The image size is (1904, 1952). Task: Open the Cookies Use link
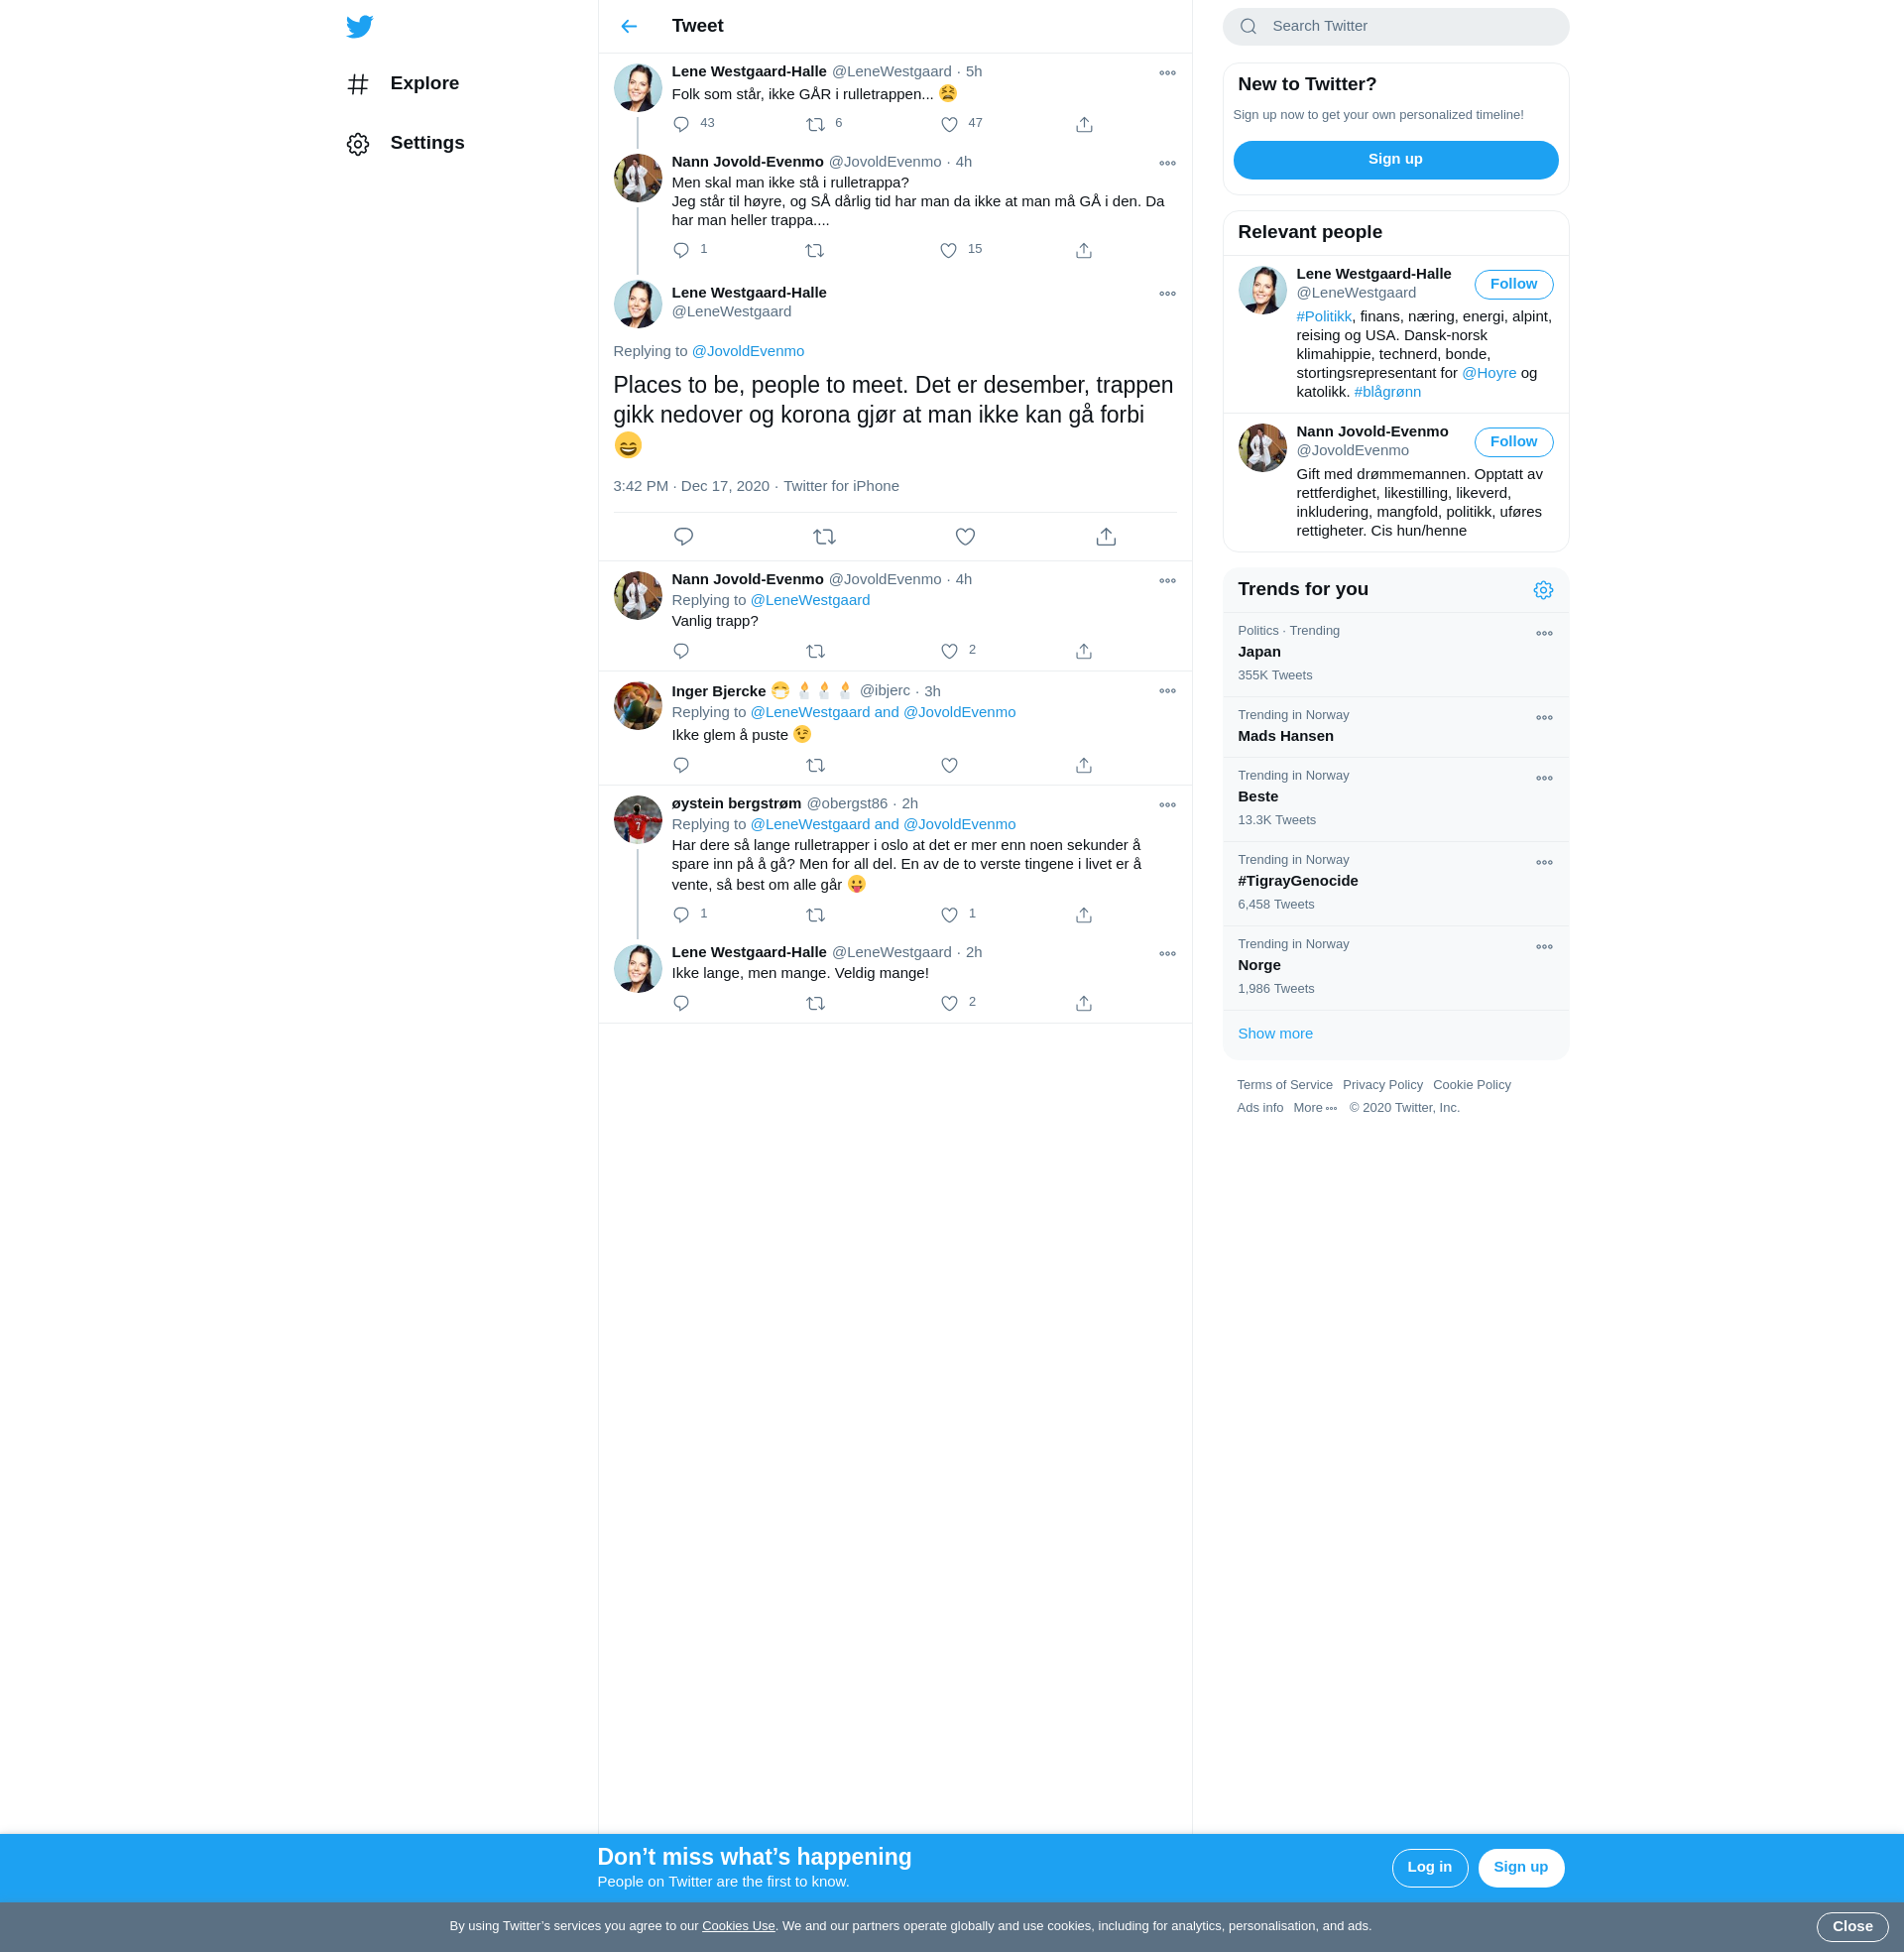tap(738, 1927)
